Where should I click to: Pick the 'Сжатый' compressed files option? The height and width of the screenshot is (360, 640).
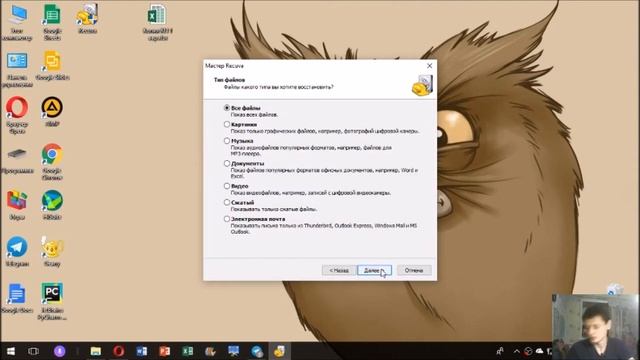pos(227,202)
